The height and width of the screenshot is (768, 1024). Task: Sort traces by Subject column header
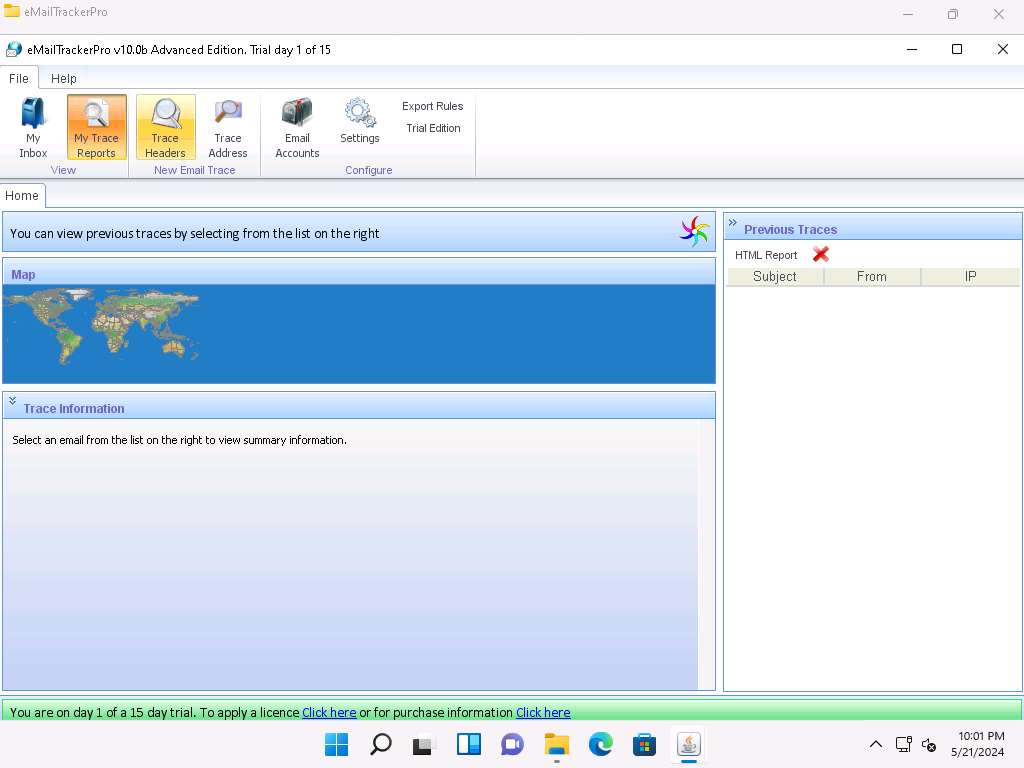coord(775,277)
